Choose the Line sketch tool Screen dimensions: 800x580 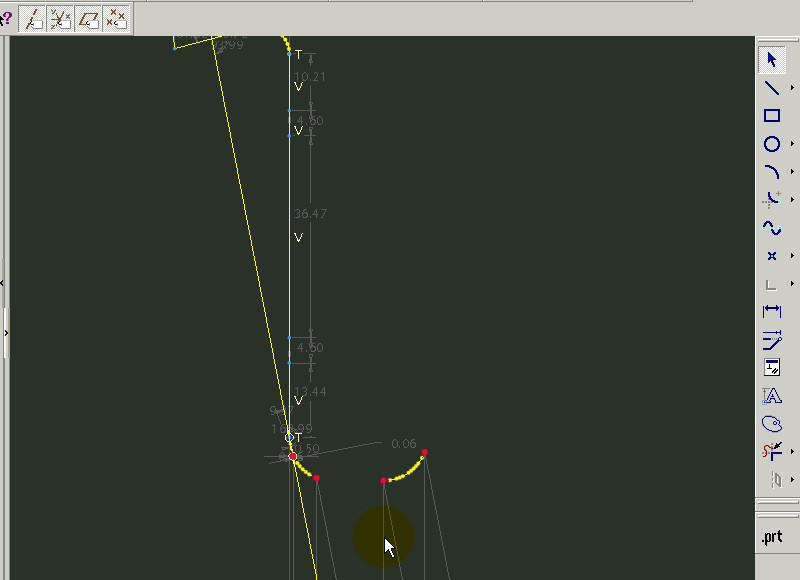771,88
